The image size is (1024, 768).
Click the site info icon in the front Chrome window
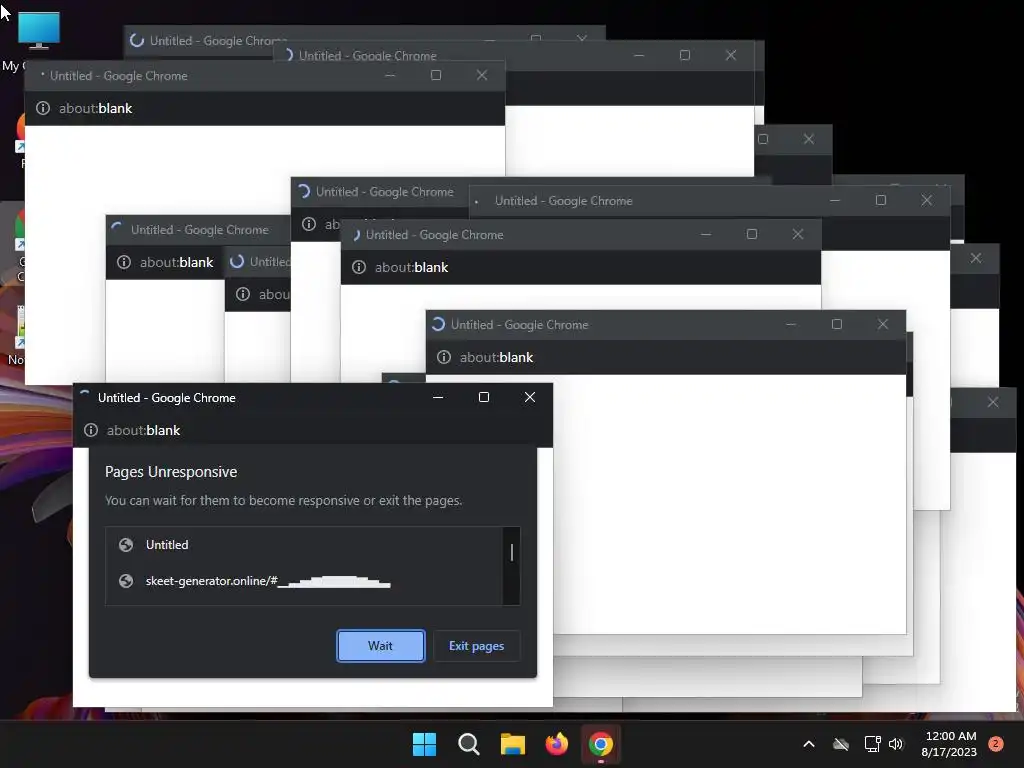point(91,430)
